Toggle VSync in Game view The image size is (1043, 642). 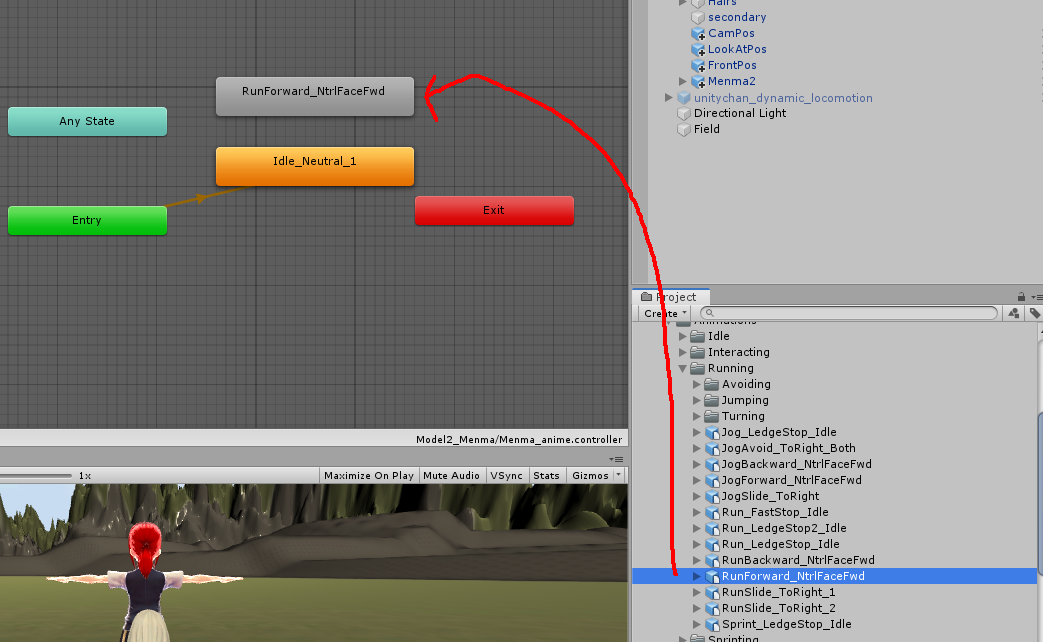(x=506, y=476)
